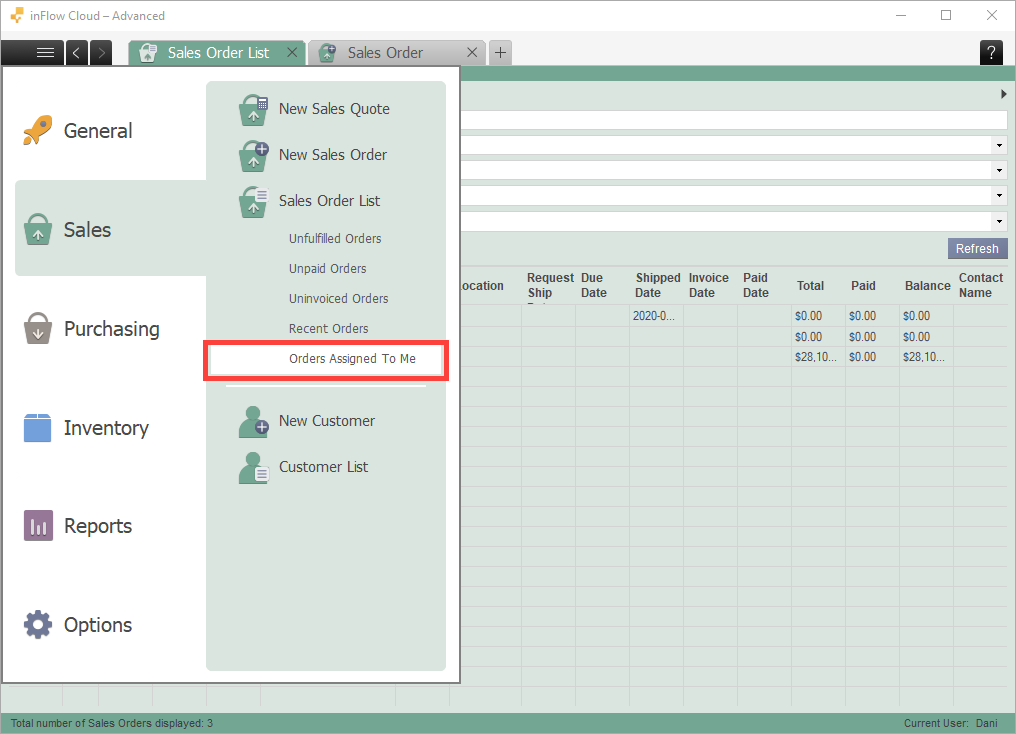Image resolution: width=1016 pixels, height=734 pixels.
Task: Click the Options gear icon
Action: (x=38, y=625)
